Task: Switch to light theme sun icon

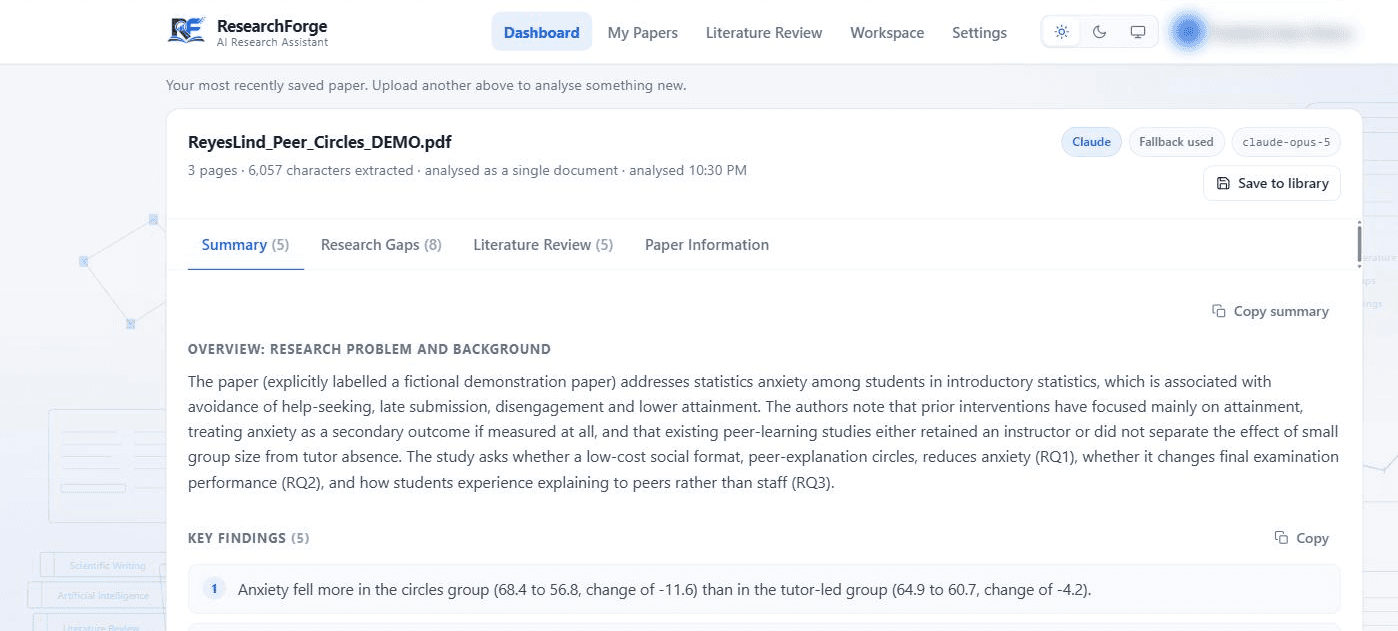Action: tap(1062, 32)
